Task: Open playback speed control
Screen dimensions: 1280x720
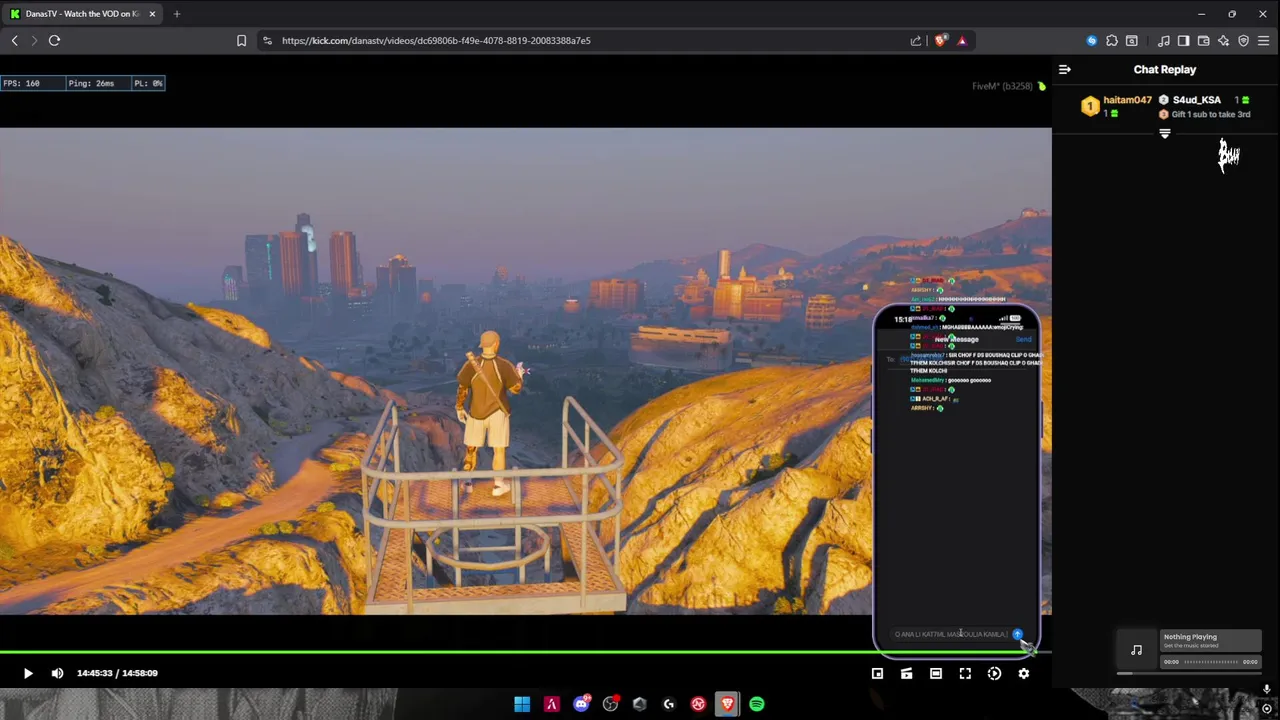Action: (x=994, y=673)
